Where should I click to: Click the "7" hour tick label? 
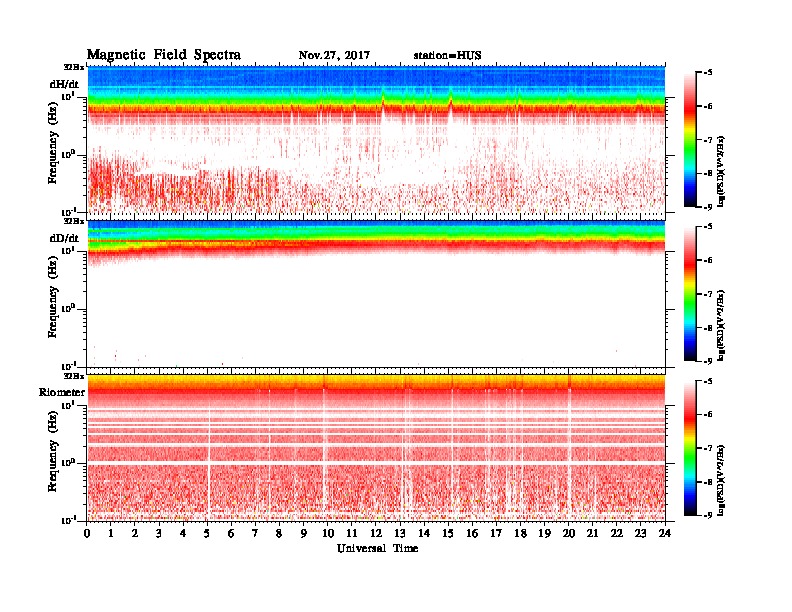[x=256, y=533]
